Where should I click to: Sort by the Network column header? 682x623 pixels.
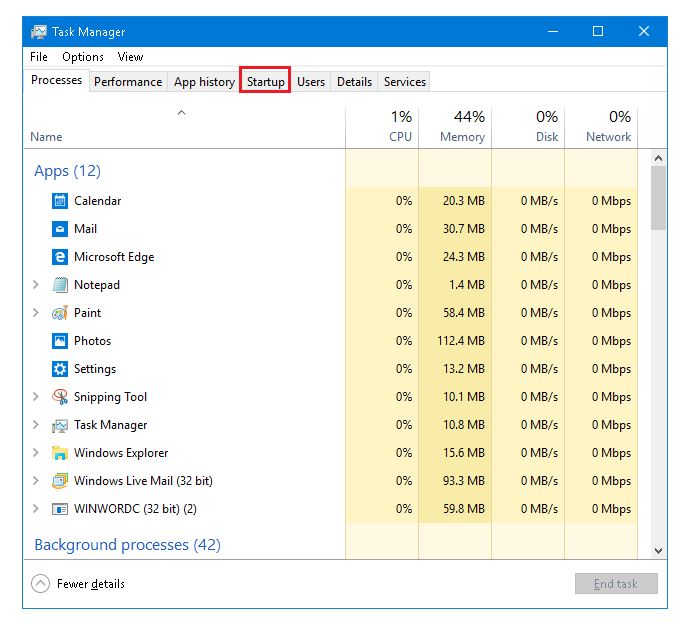point(601,127)
